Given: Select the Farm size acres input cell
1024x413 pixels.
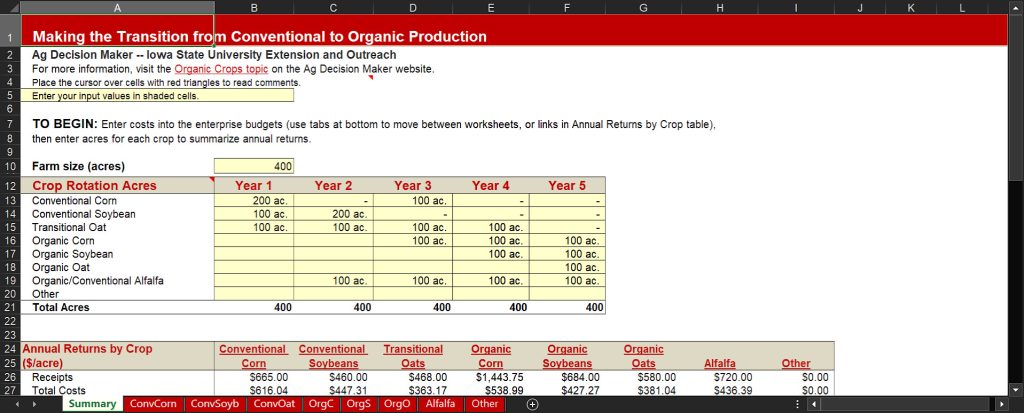Looking at the screenshot, I should 253,166.
